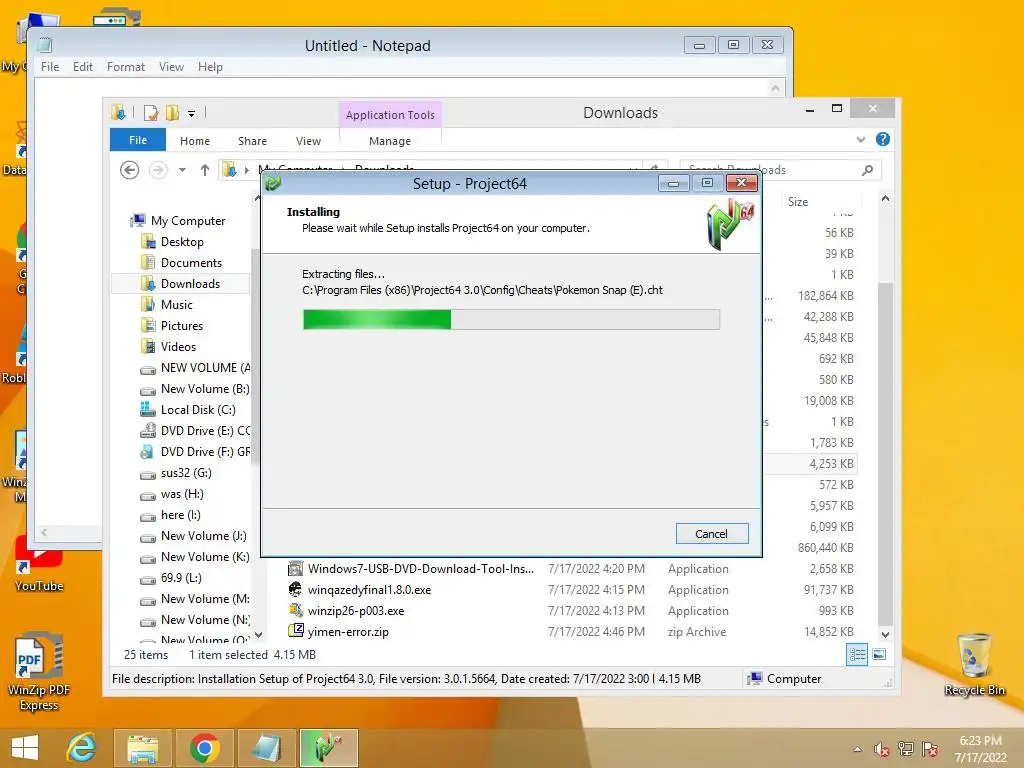The height and width of the screenshot is (768, 1024).
Task: Open File menu in Notepad
Action: (x=50, y=67)
